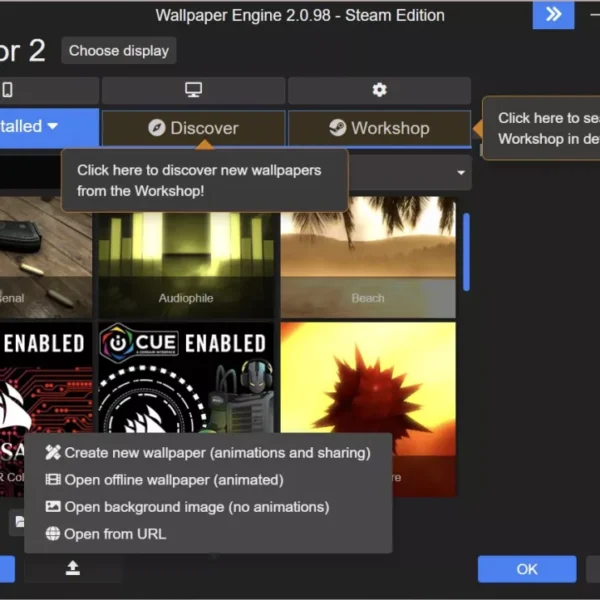Switch to the Discover tab
The height and width of the screenshot is (600, 600).
click(193, 128)
